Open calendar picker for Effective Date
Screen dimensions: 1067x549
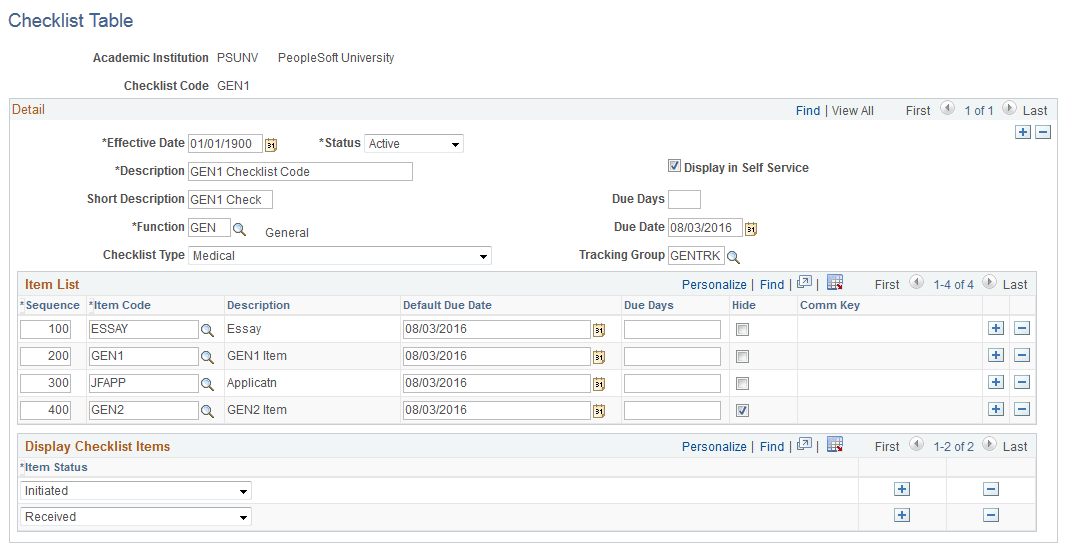(x=271, y=144)
